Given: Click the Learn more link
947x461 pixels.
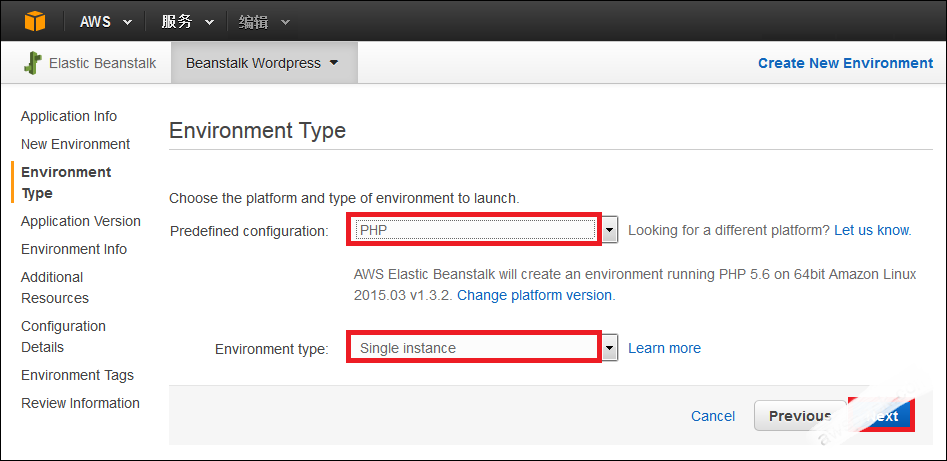Looking at the screenshot, I should (664, 348).
